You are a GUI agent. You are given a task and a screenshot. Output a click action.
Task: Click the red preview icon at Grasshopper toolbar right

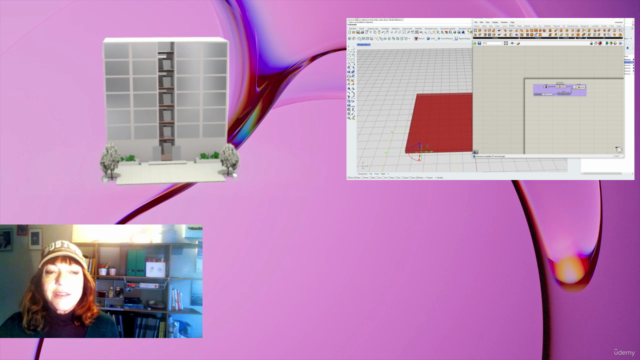point(600,43)
